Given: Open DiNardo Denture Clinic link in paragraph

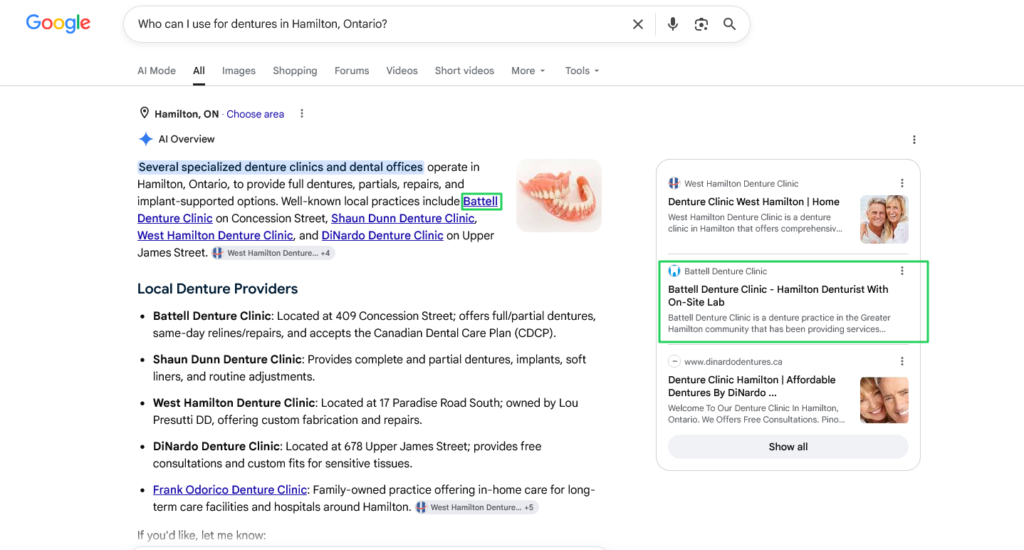Looking at the screenshot, I should (x=382, y=235).
